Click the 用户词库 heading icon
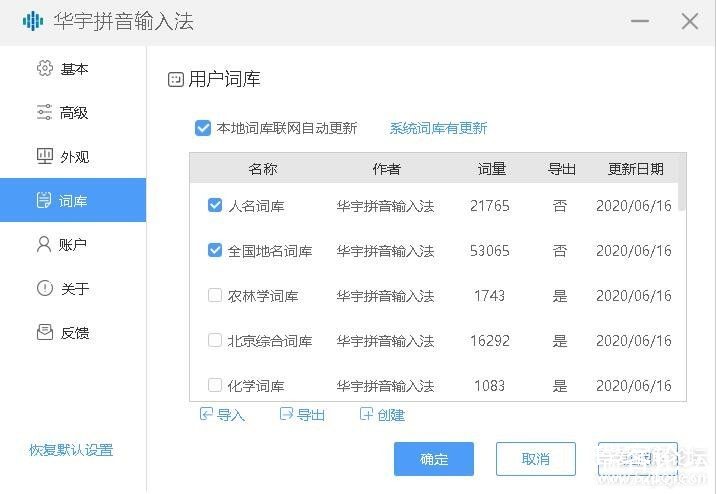The image size is (716, 494). [x=176, y=79]
